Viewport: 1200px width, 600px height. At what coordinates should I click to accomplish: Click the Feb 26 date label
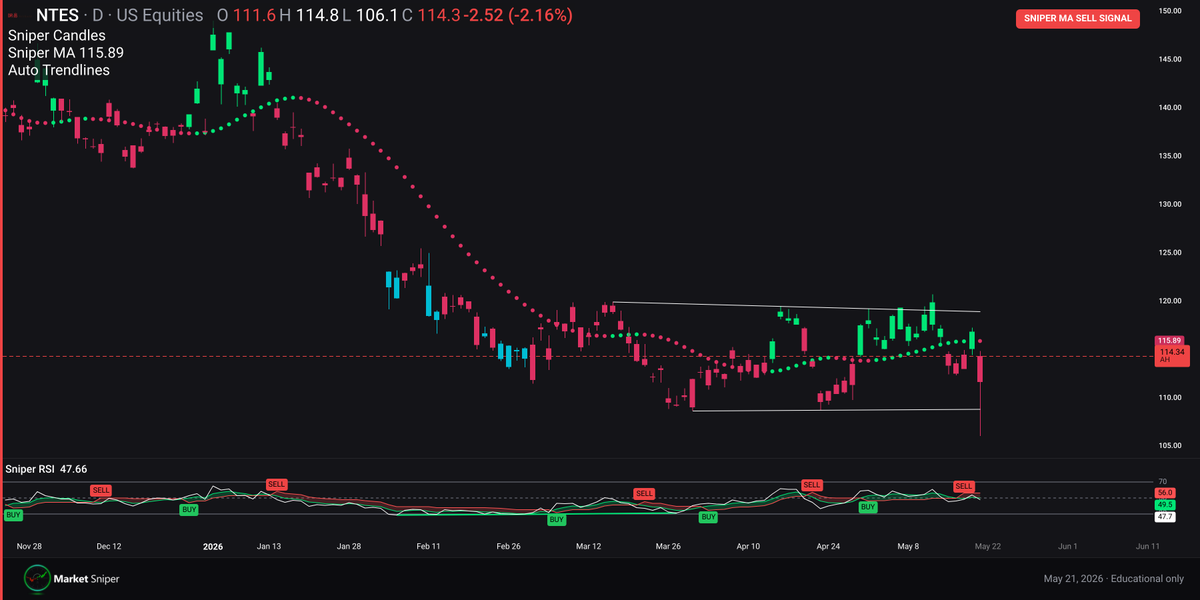pos(509,547)
